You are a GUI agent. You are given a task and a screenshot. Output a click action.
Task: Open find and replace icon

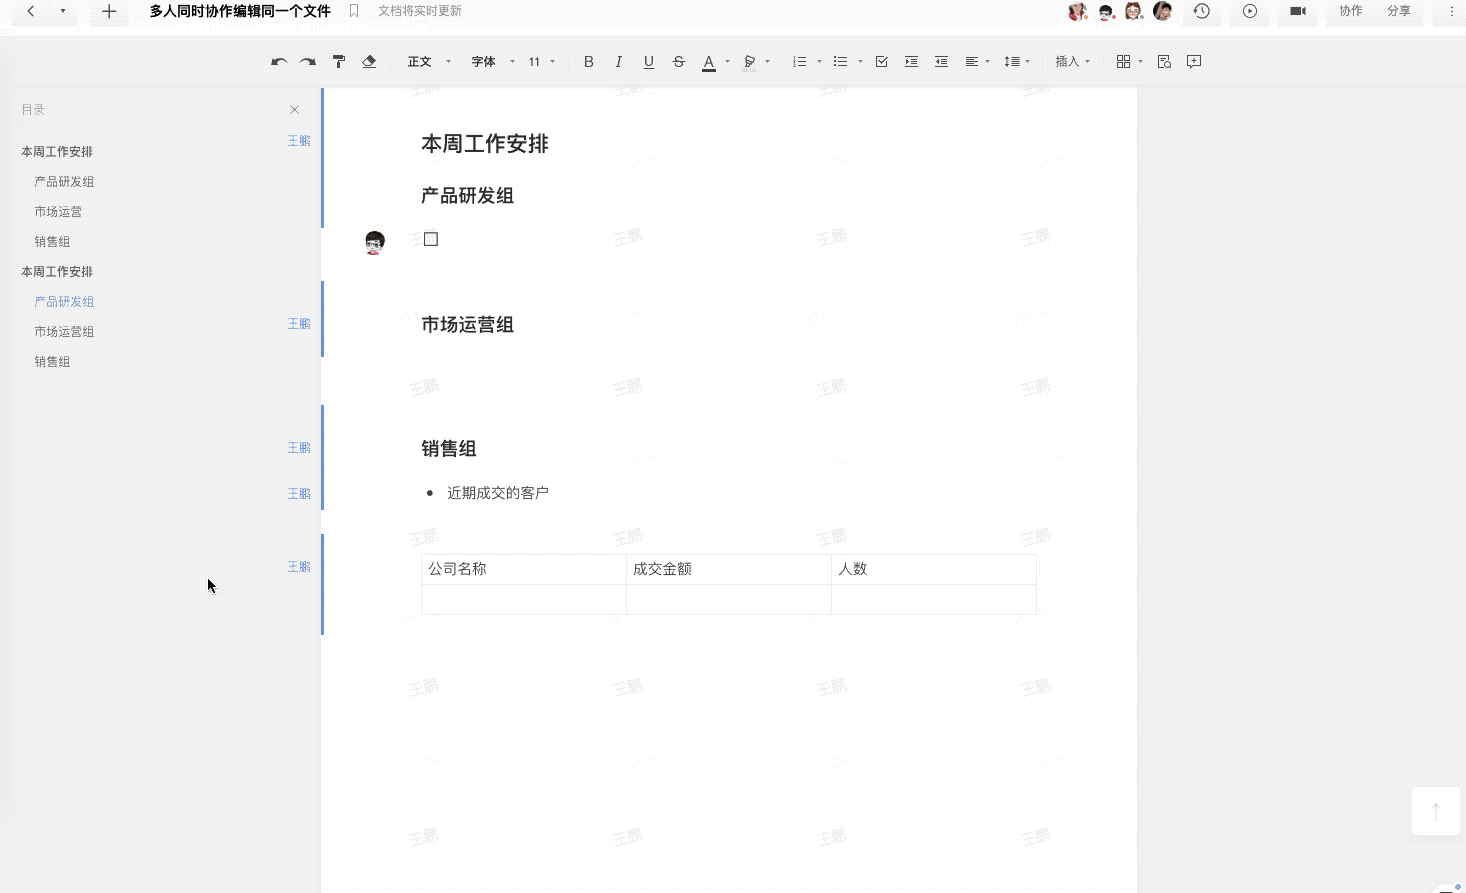[1164, 62]
